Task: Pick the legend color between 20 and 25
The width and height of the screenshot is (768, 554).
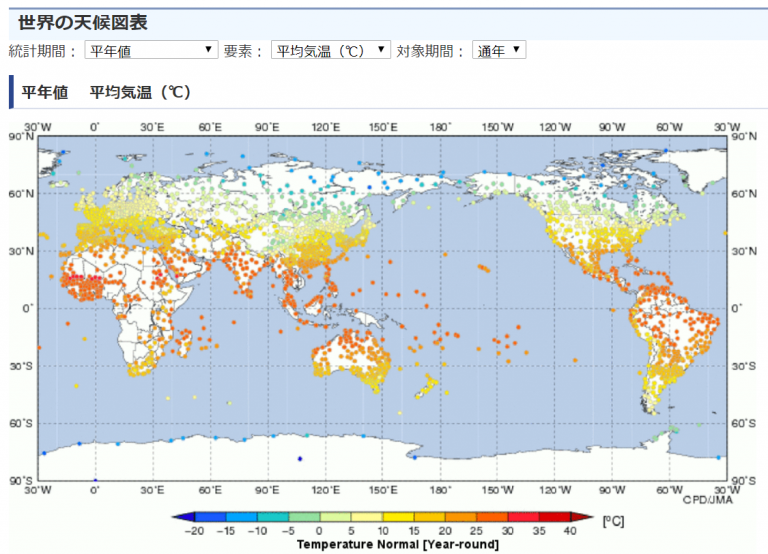Action: pyautogui.click(x=461, y=517)
